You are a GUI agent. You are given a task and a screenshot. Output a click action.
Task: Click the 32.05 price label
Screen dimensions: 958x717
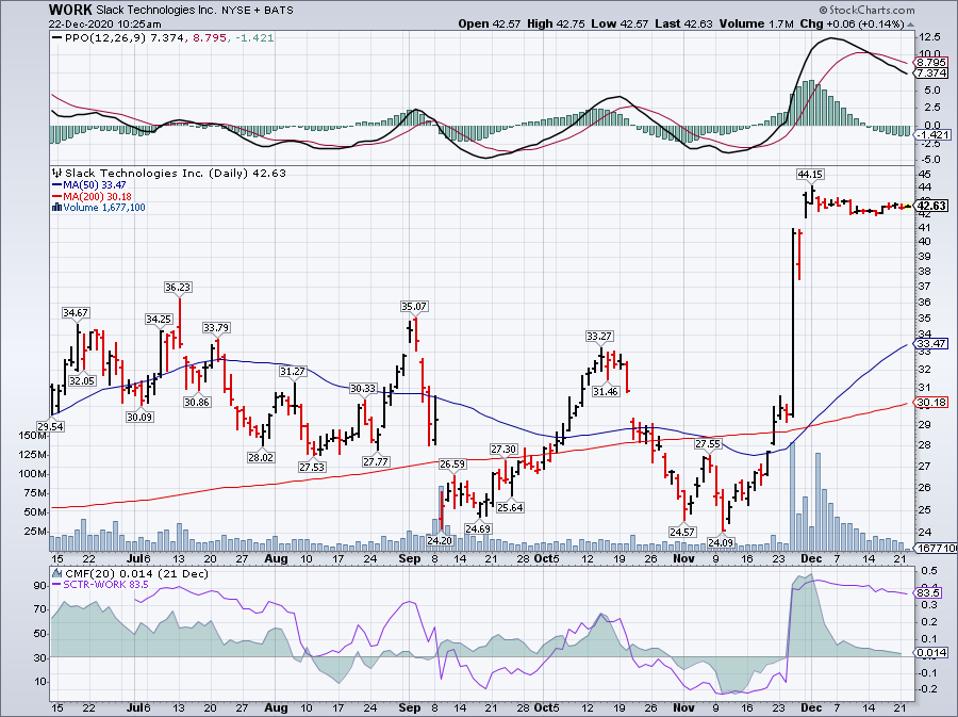tap(82, 380)
